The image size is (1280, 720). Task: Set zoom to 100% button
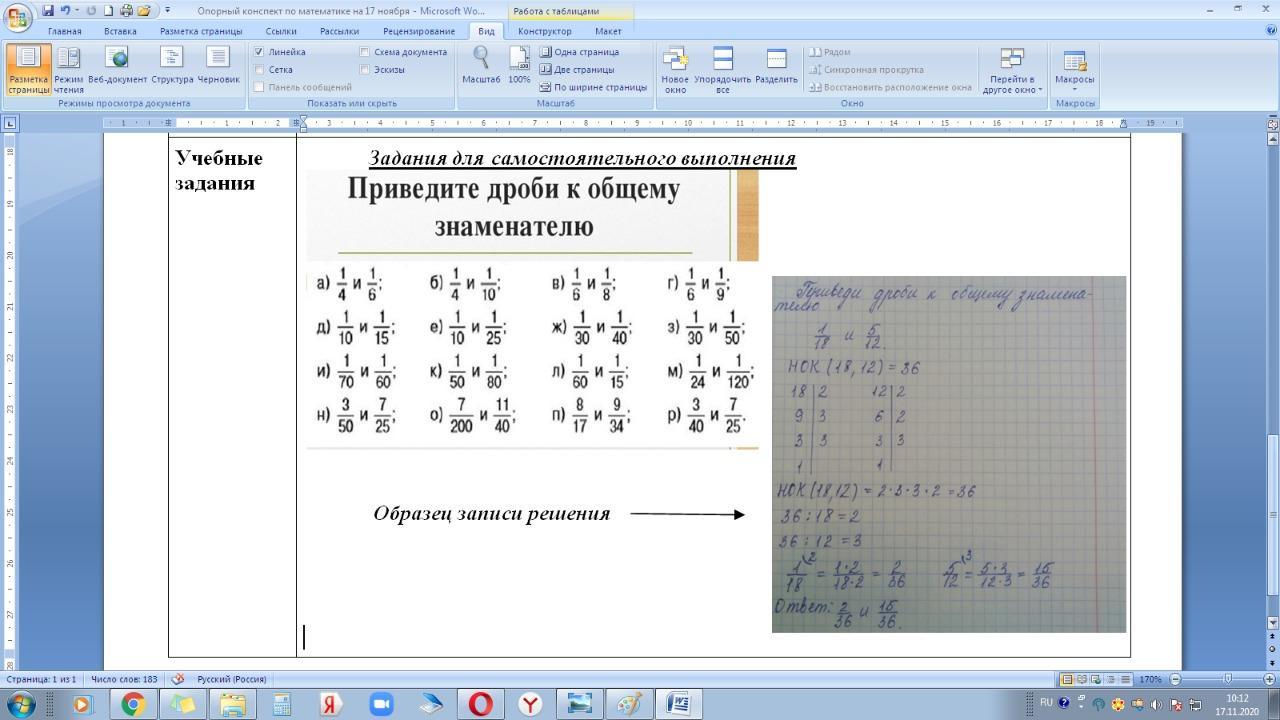click(x=519, y=65)
